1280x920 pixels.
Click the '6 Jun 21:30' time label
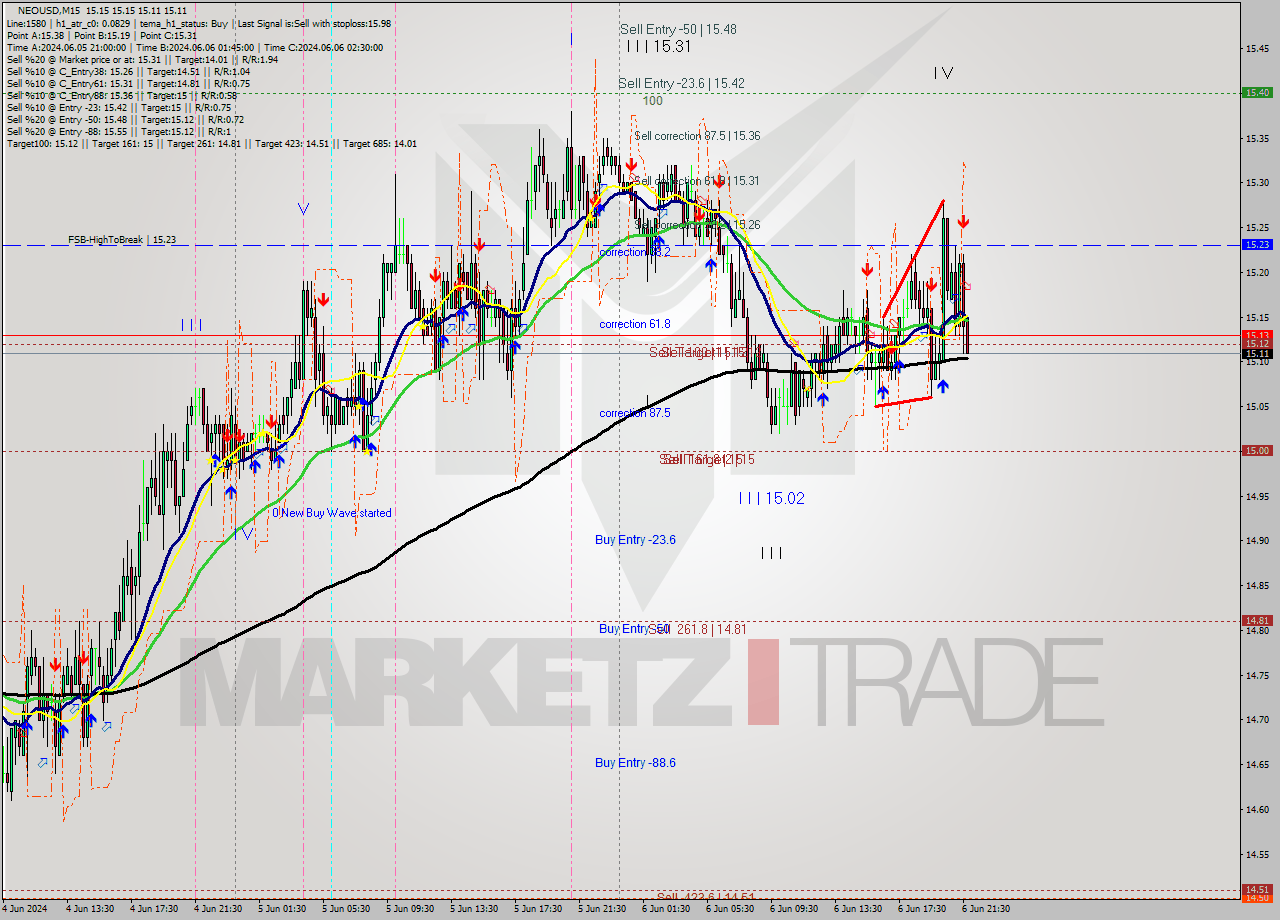pos(985,909)
